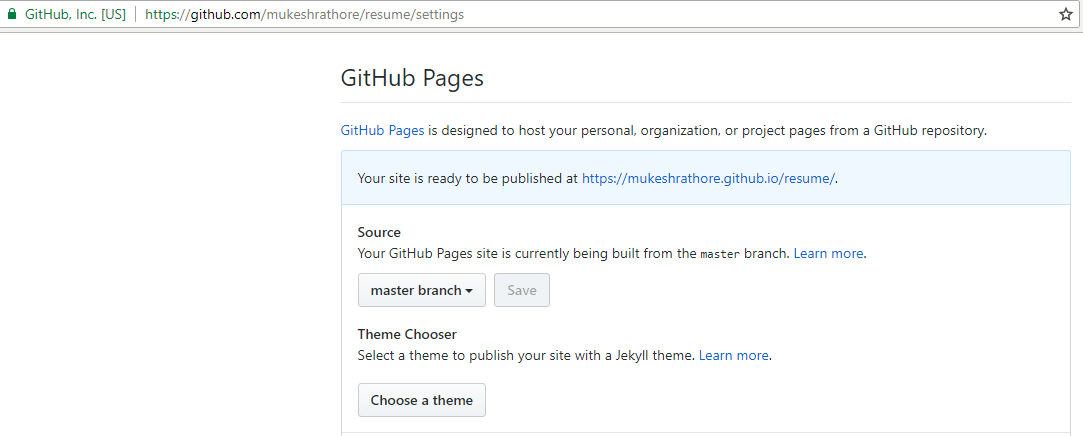Open the mukeshrathore.github.io/resume/ site link
1083x436 pixels.
(x=708, y=178)
